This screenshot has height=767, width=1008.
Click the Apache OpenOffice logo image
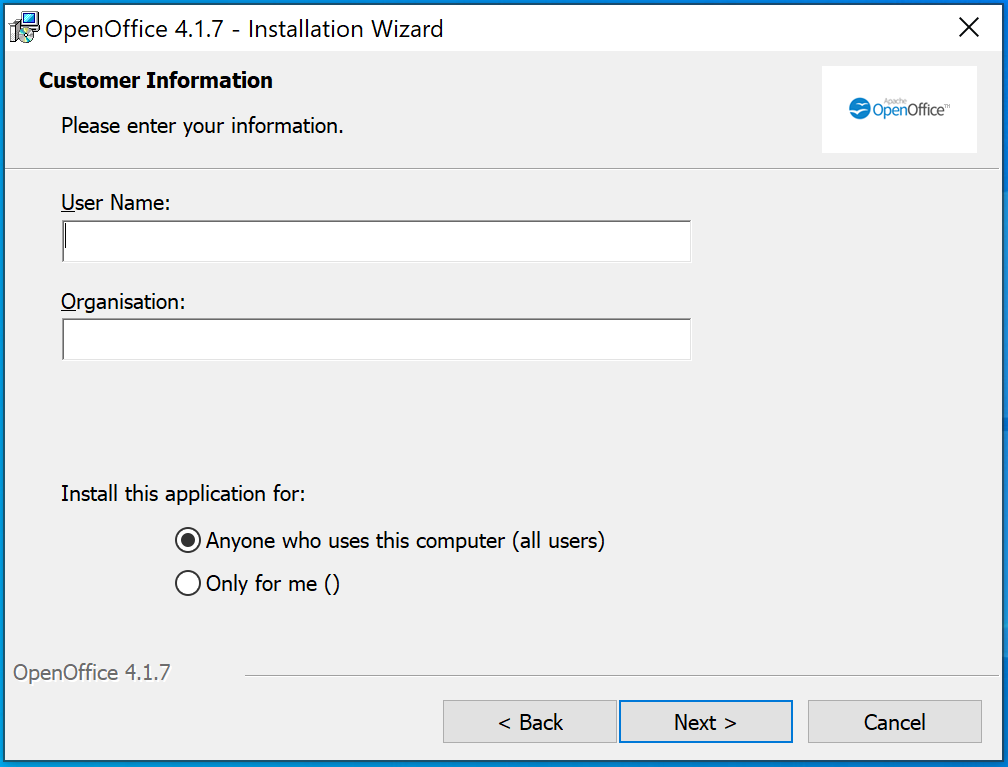point(899,109)
